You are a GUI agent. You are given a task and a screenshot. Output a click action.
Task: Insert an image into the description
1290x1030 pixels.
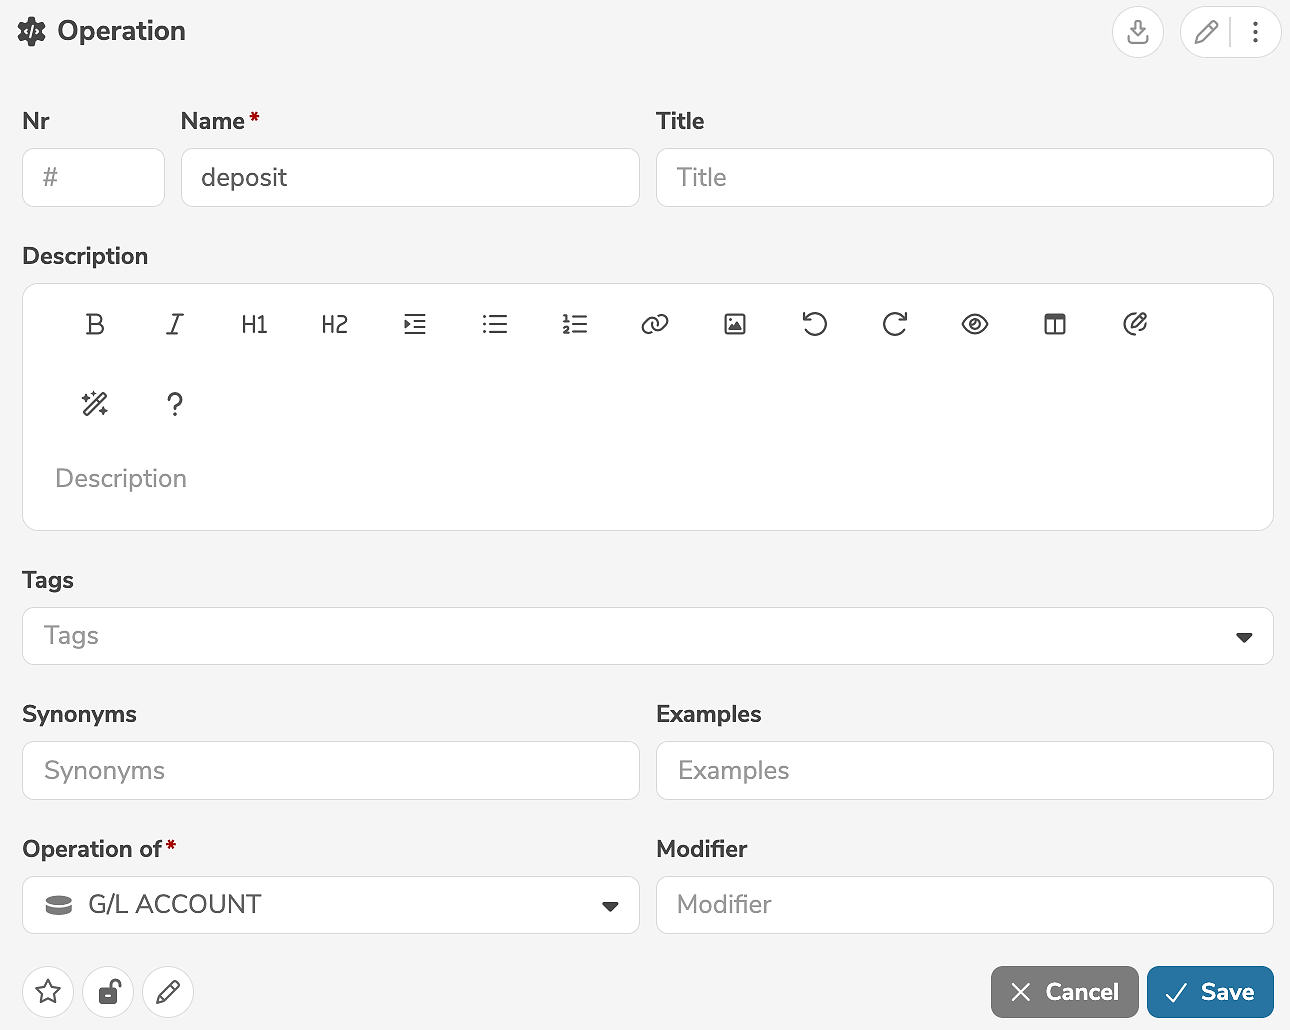click(735, 324)
